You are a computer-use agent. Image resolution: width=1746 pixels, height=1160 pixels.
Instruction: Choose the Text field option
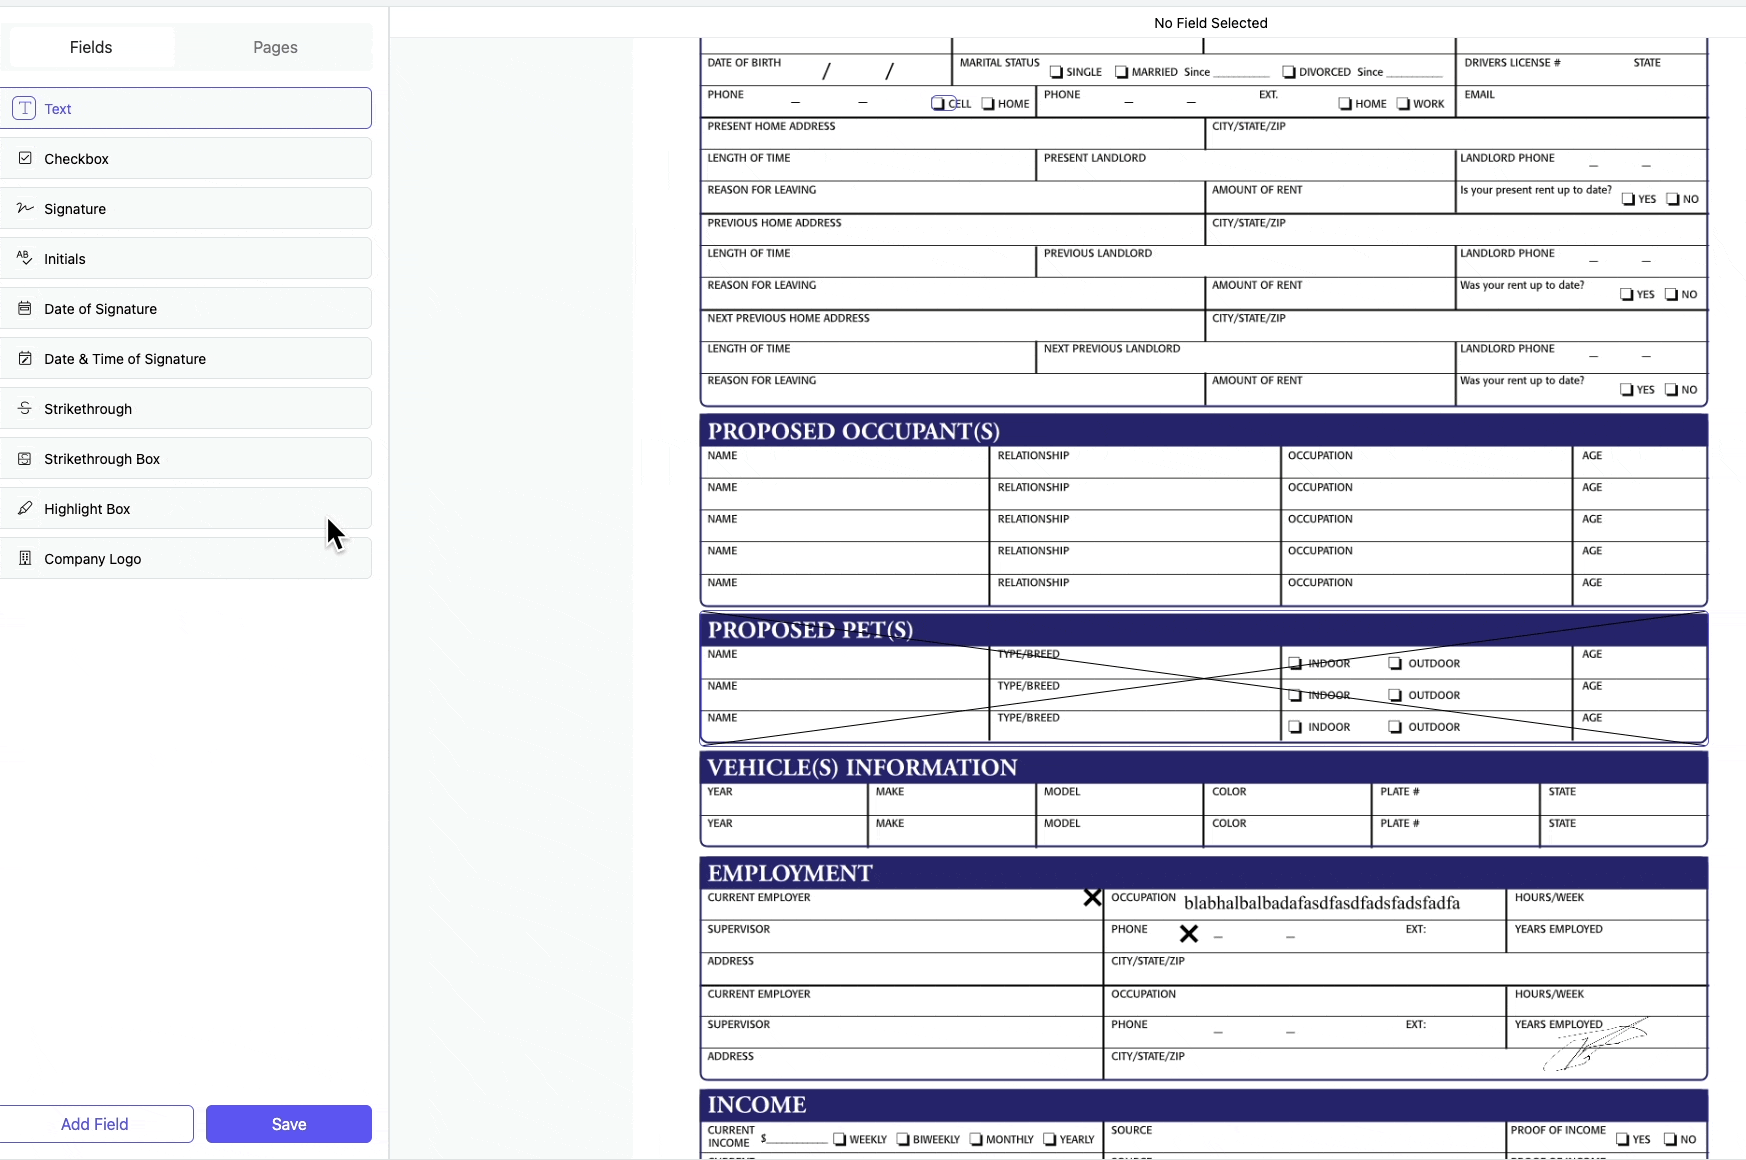click(x=186, y=108)
